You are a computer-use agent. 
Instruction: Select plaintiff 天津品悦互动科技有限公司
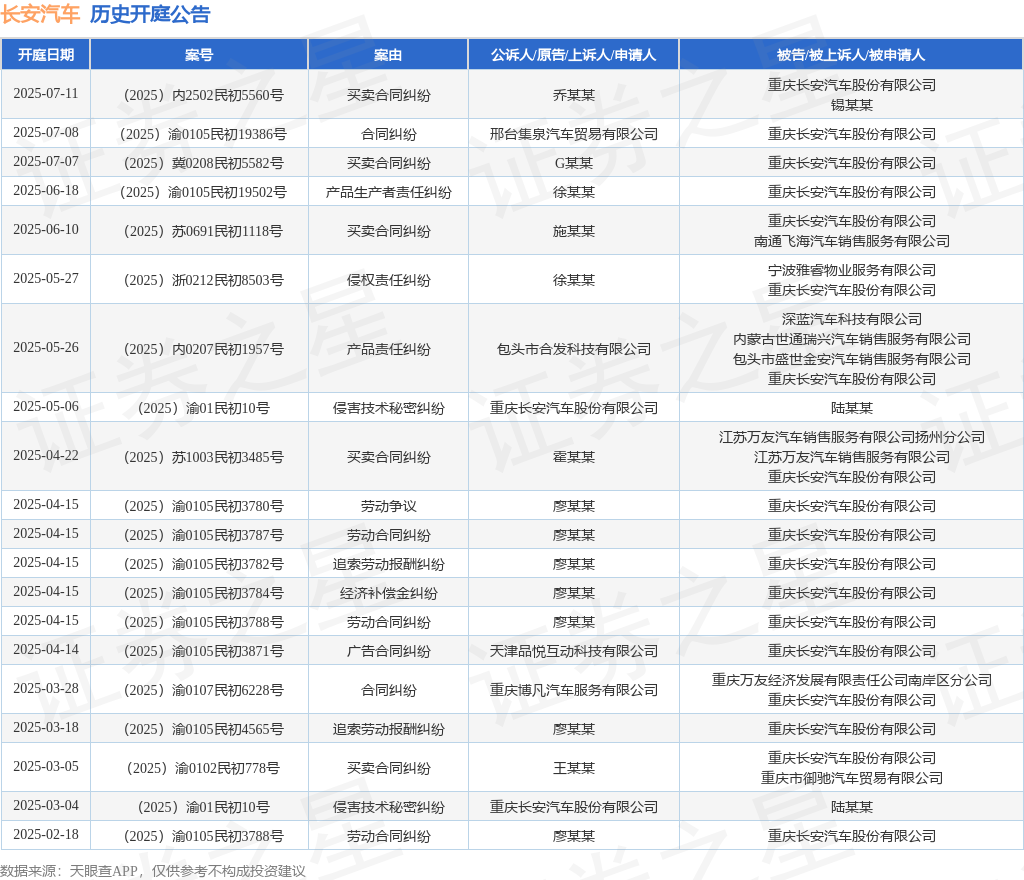tap(573, 651)
